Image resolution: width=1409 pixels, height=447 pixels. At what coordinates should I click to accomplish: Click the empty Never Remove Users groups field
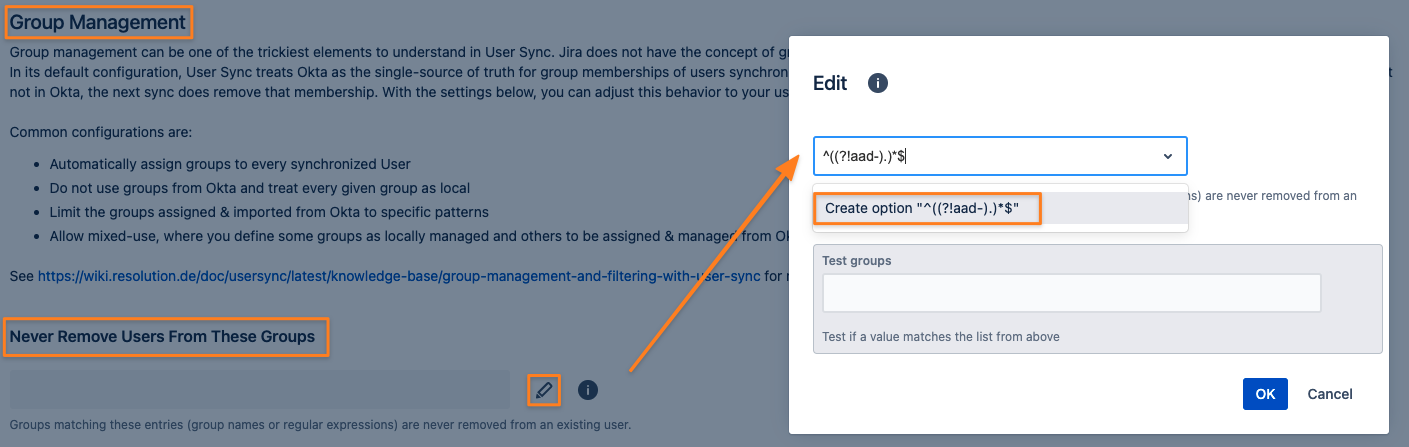pyautogui.click(x=260, y=390)
